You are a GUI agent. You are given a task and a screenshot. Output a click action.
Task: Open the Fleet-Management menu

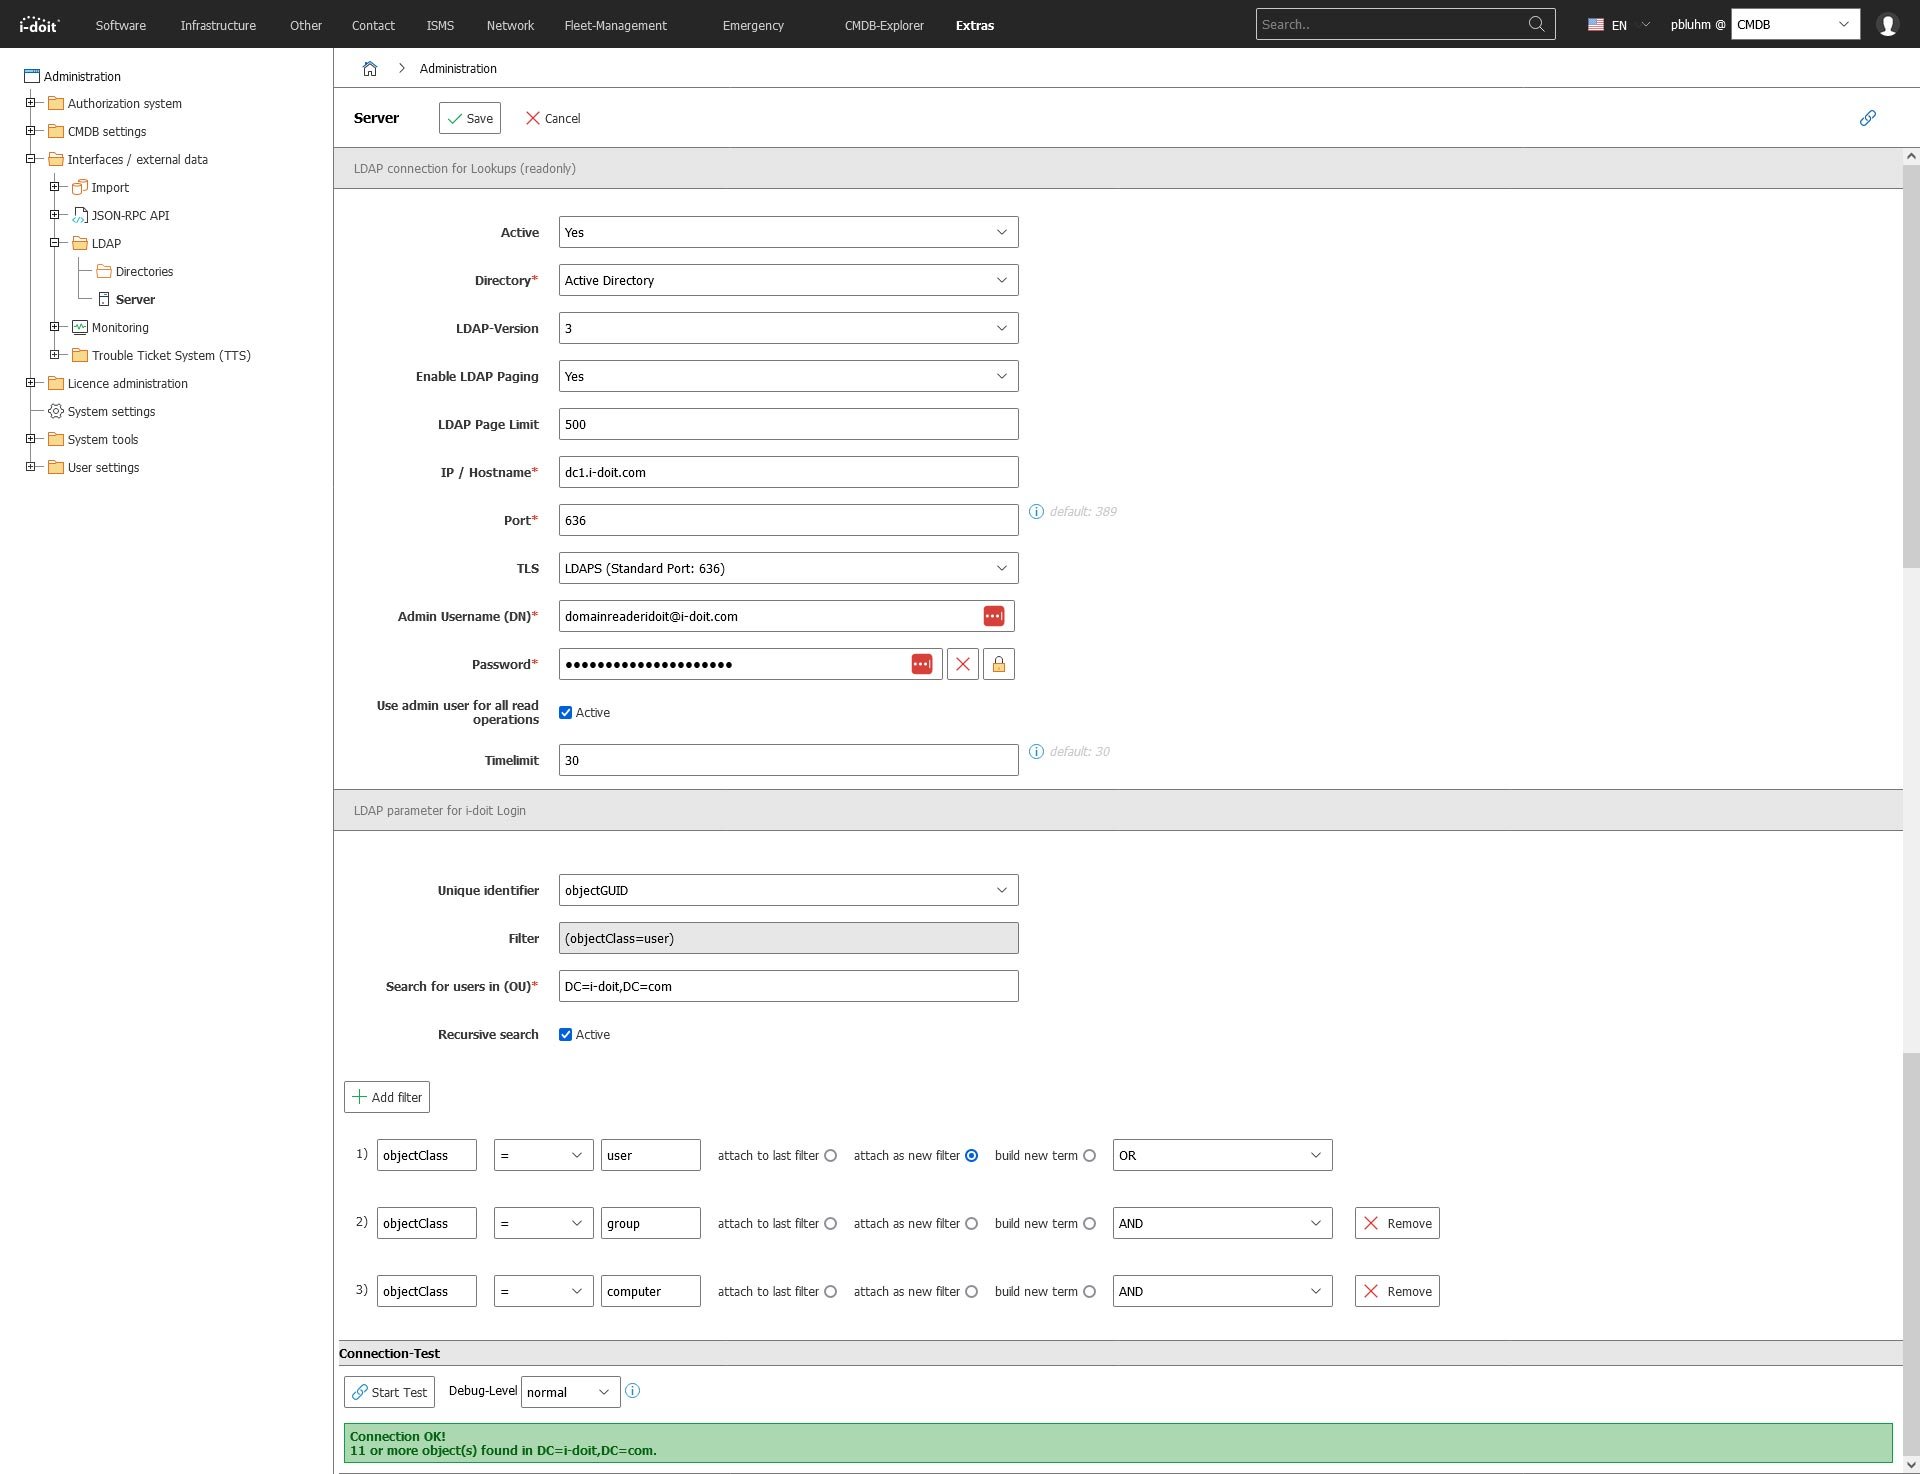click(x=615, y=25)
